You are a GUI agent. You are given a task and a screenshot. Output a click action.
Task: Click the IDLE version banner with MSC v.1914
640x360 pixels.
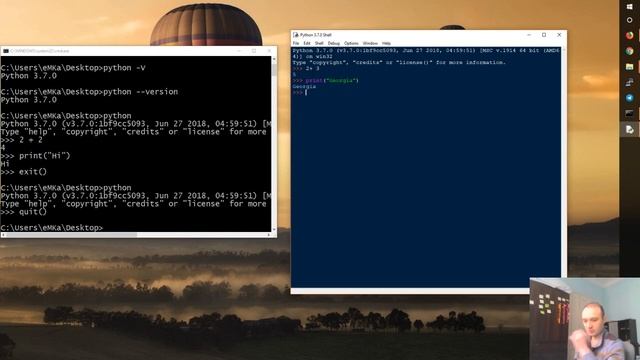coord(426,53)
